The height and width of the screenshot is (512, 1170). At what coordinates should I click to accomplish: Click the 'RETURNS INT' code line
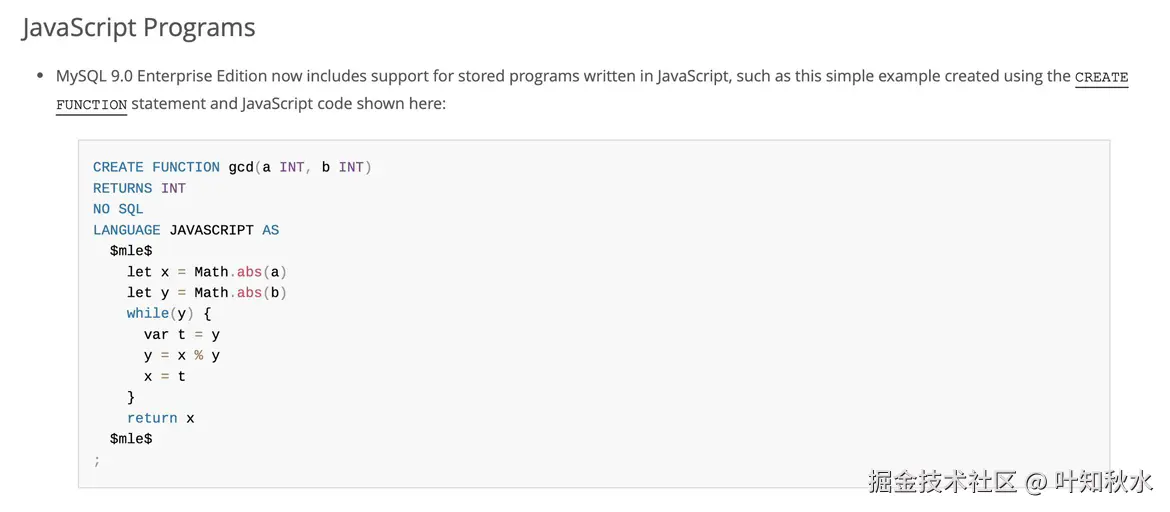point(139,188)
